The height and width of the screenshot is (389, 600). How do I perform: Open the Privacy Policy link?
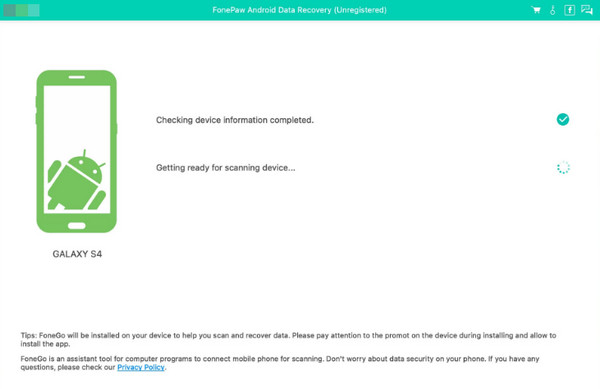141,367
